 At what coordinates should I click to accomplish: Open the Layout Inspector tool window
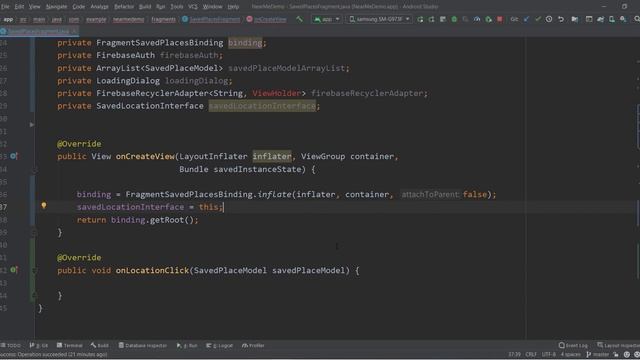(618, 345)
